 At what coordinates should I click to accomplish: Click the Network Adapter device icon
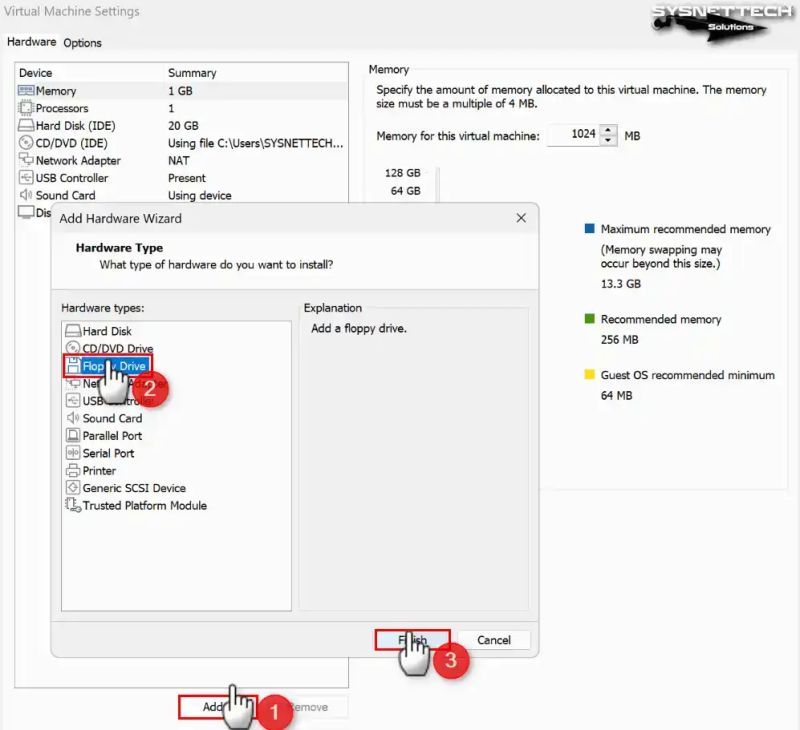point(26,160)
